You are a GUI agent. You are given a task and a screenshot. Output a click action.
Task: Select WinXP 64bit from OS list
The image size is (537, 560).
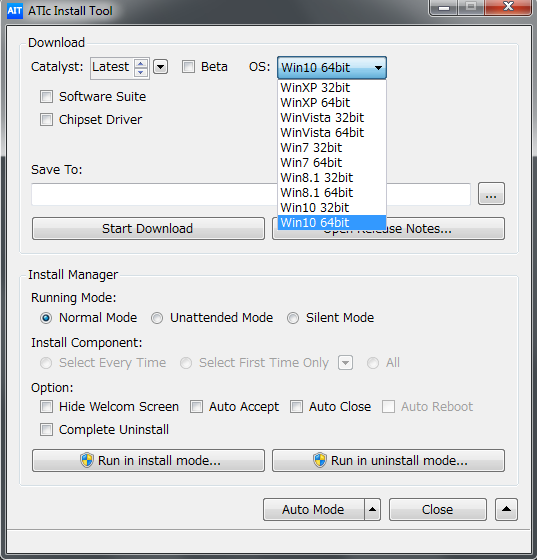(x=332, y=102)
